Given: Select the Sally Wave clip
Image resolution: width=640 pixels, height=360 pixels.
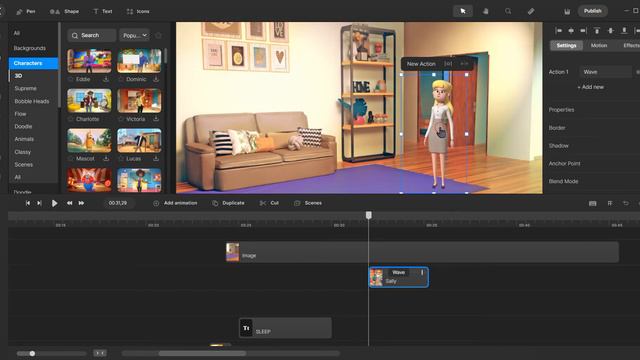Looking at the screenshot, I should [x=399, y=278].
